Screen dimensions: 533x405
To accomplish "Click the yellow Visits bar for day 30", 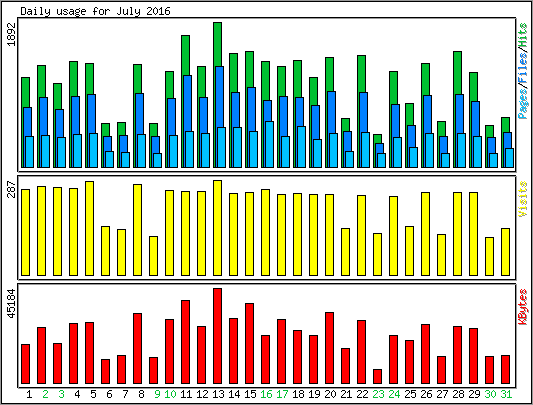I will click(489, 256).
